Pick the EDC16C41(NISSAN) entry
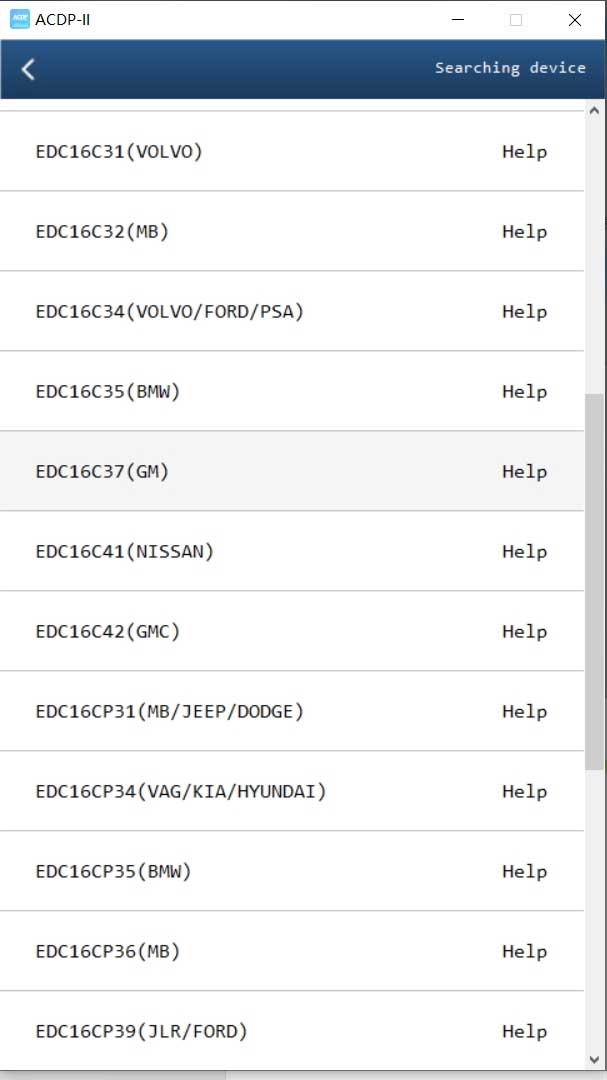This screenshot has height=1080, width=607. pos(125,552)
